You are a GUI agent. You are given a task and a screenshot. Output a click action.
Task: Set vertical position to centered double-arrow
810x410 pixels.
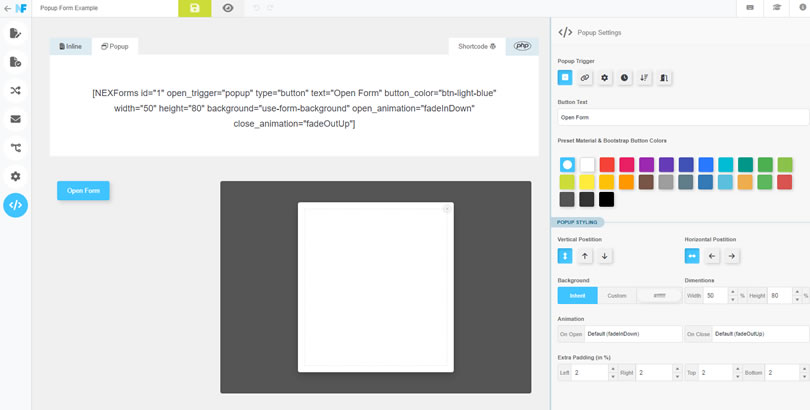pyautogui.click(x=565, y=256)
